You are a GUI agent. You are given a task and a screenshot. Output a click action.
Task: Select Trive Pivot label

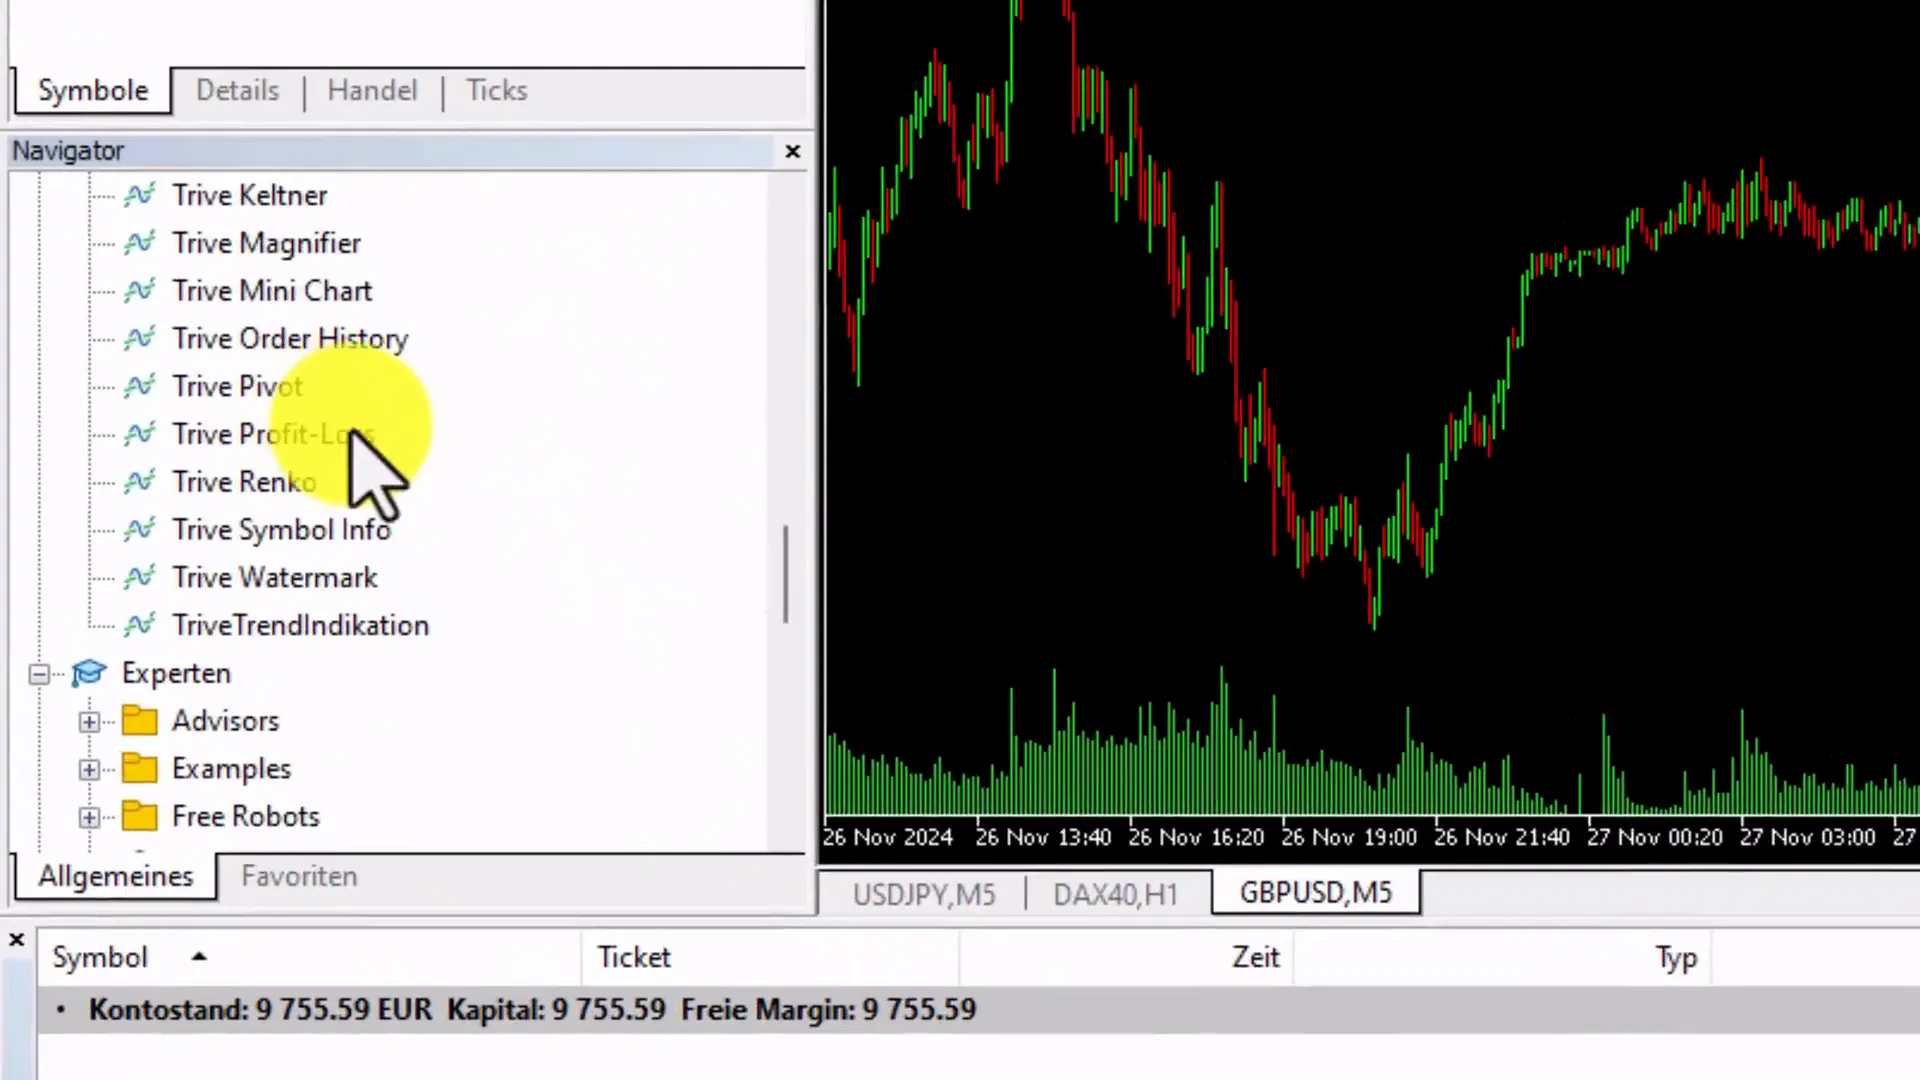(237, 386)
